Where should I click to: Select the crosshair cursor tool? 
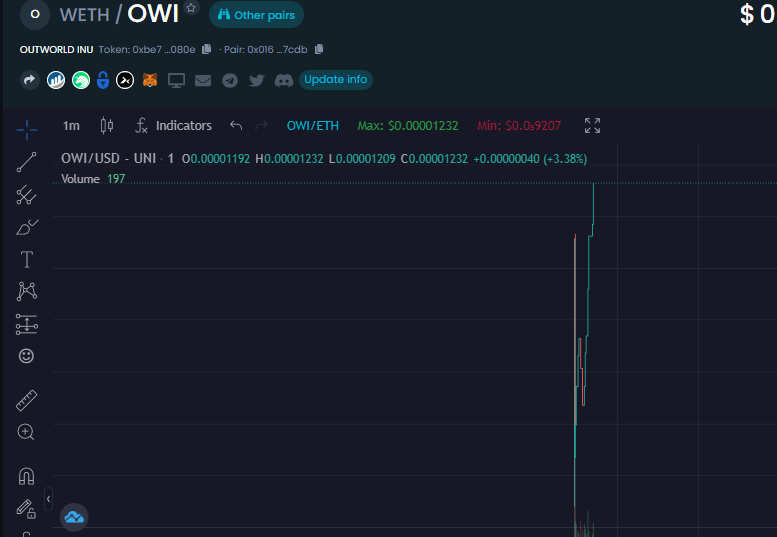(x=27, y=130)
